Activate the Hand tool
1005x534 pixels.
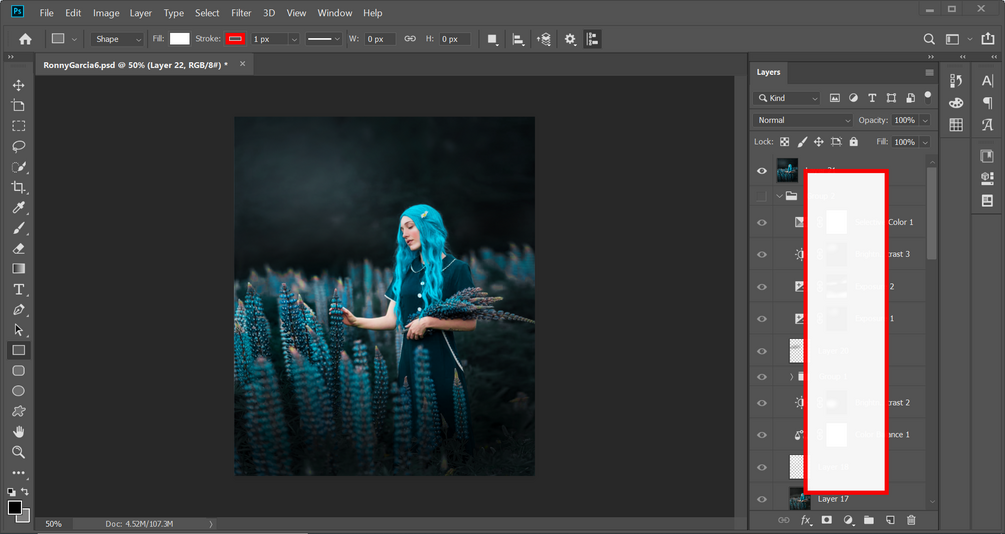tap(18, 432)
